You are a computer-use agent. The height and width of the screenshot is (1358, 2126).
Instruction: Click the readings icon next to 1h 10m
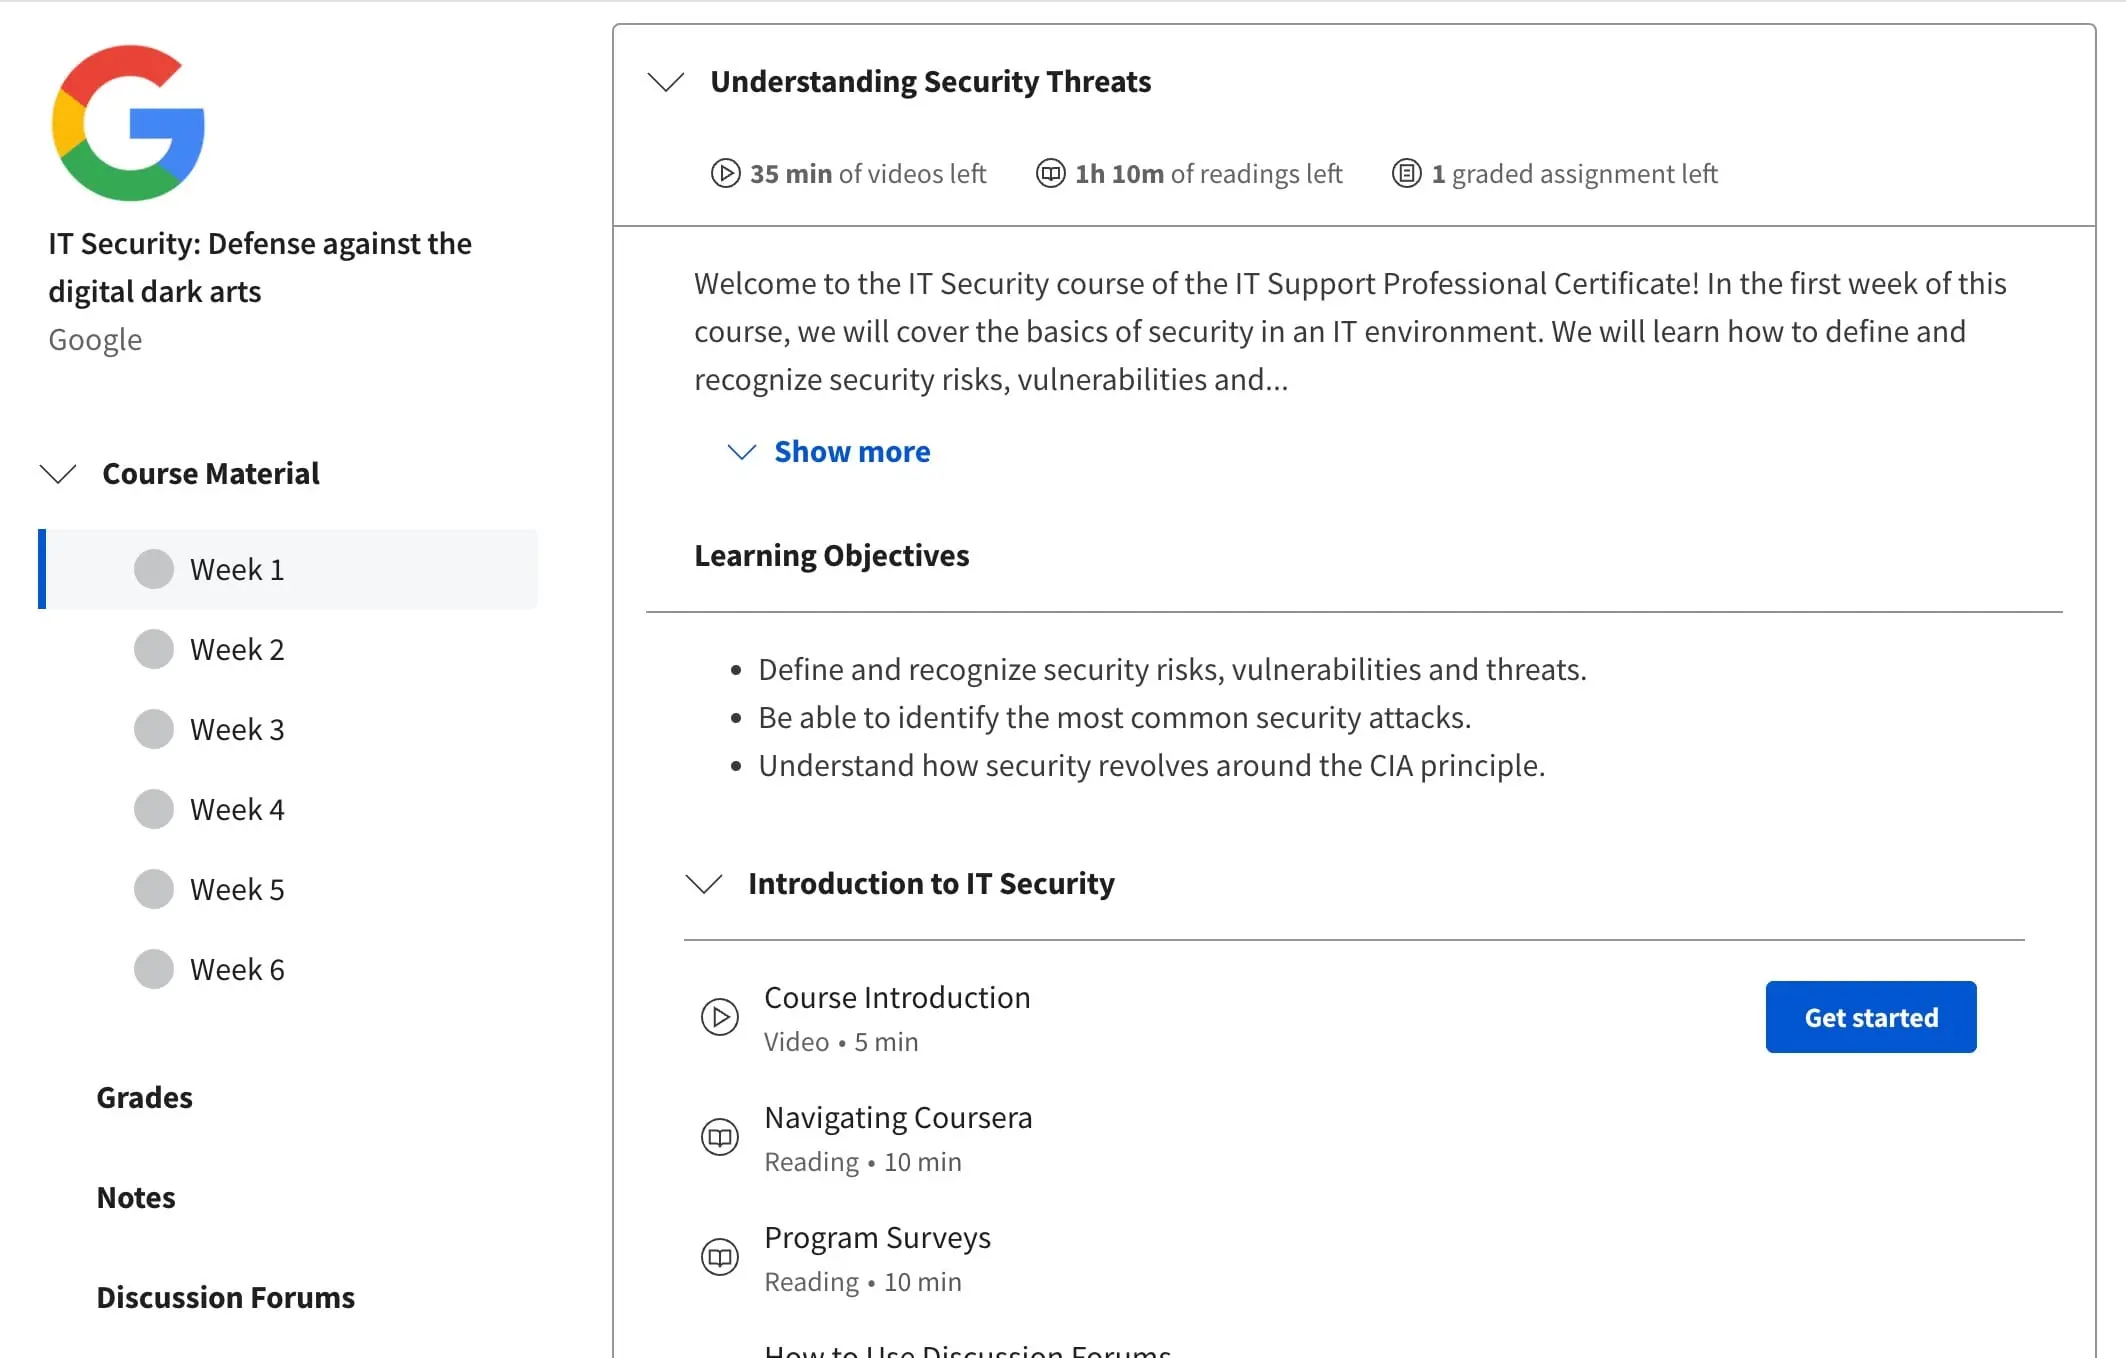tap(1050, 173)
